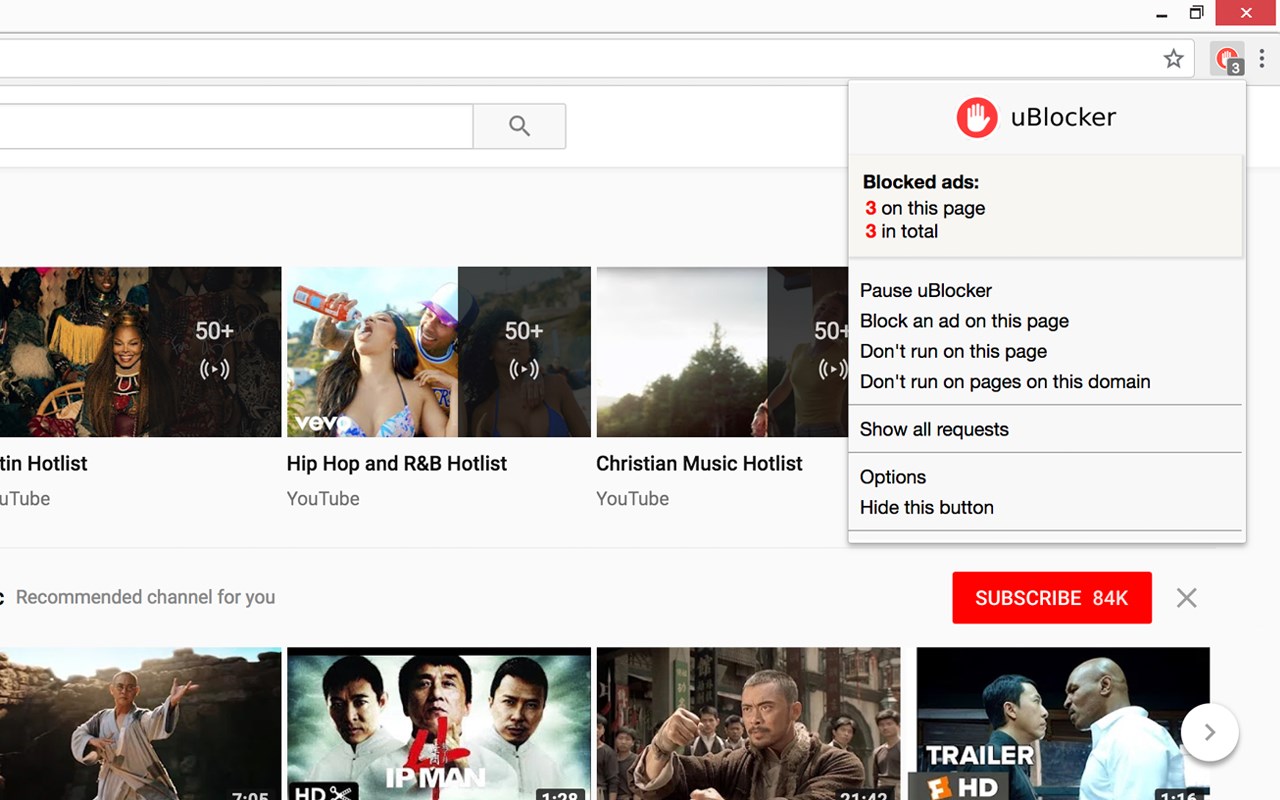Play the Trailer HD video thumbnail
This screenshot has height=800, width=1280.
pos(1063,724)
